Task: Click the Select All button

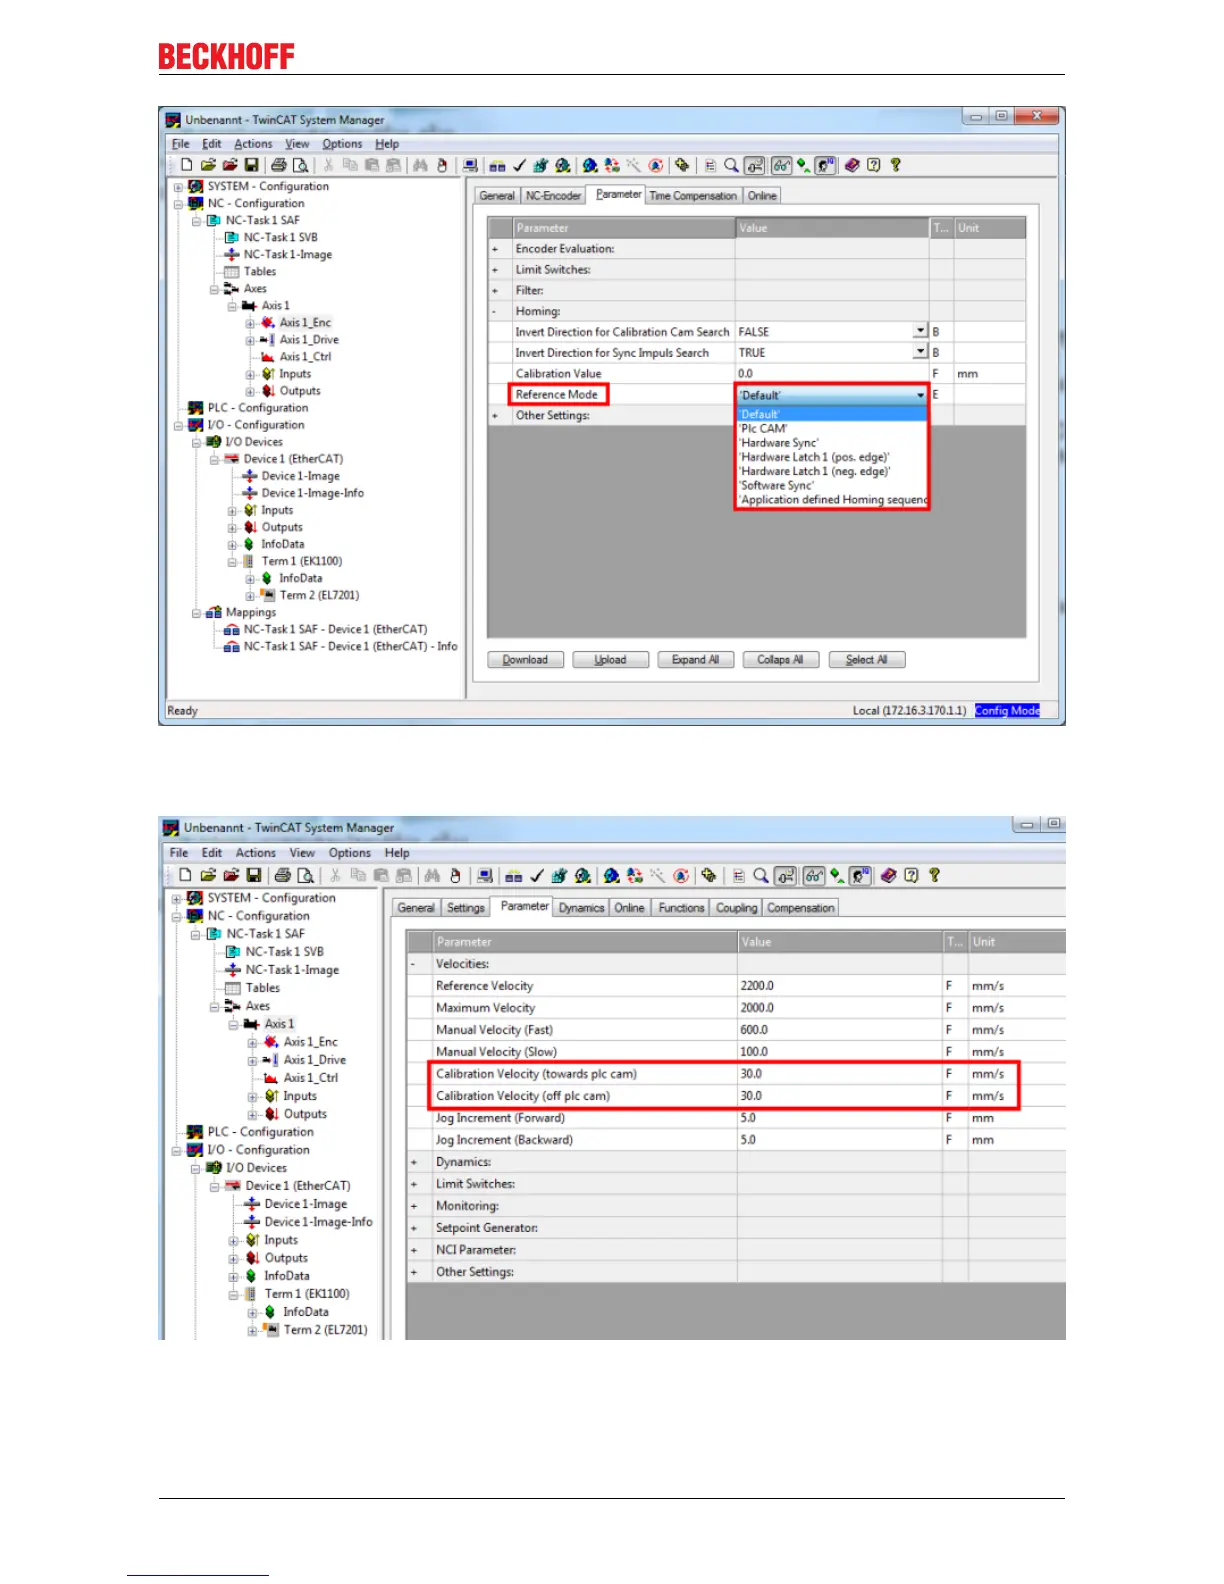Action: (x=866, y=660)
